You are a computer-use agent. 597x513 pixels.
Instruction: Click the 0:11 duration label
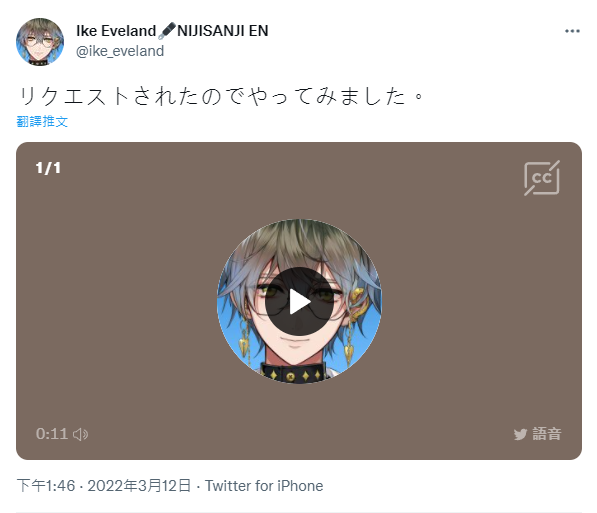(x=52, y=434)
